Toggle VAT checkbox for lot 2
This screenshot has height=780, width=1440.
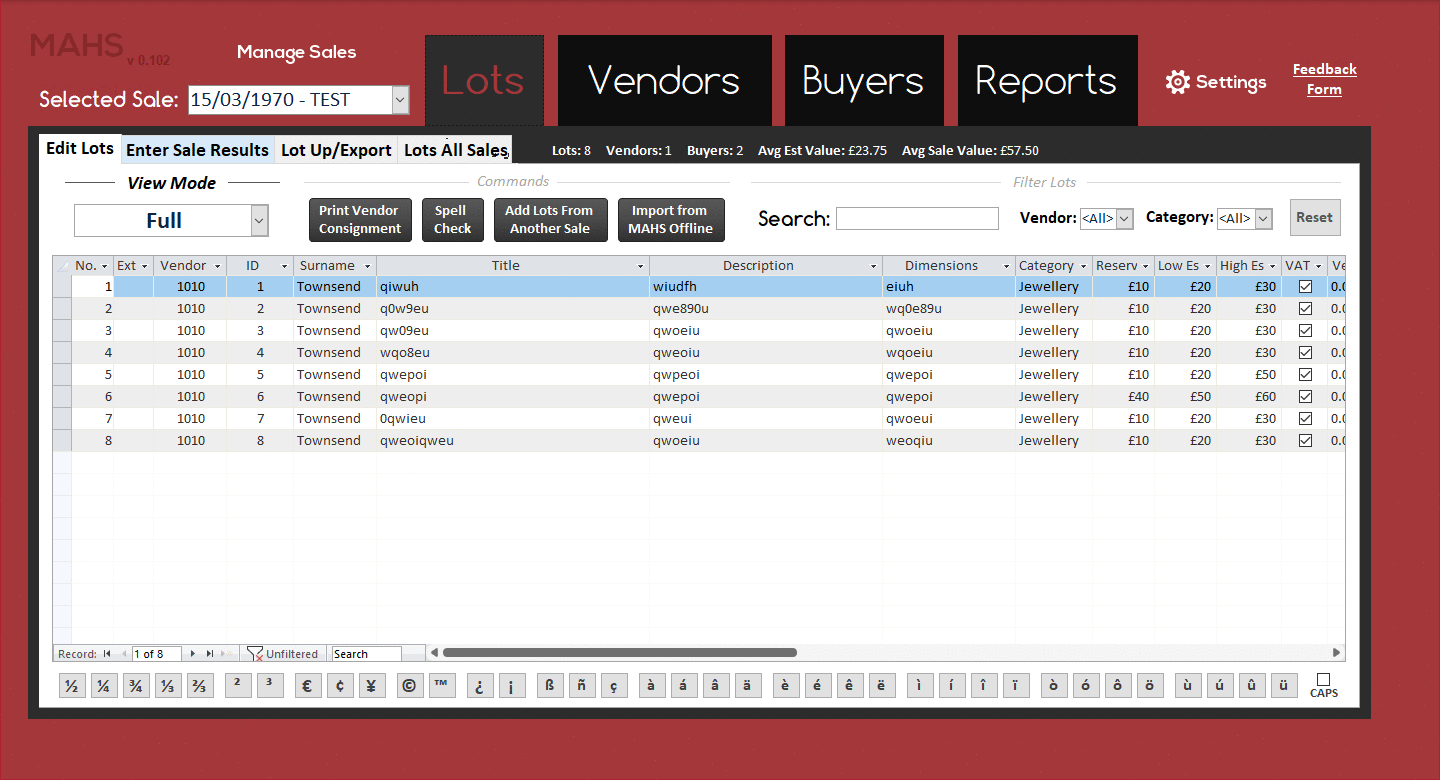[1305, 308]
